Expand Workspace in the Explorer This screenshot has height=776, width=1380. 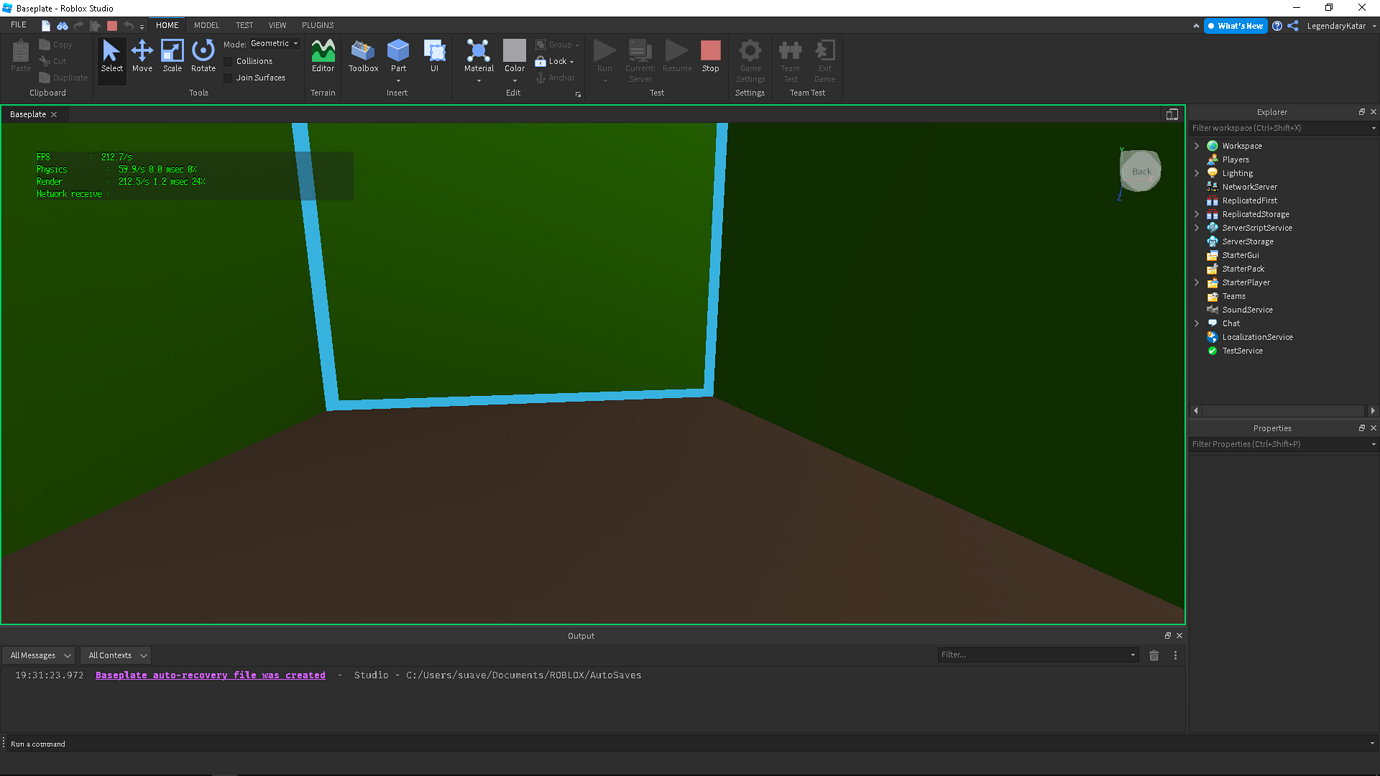1196,145
